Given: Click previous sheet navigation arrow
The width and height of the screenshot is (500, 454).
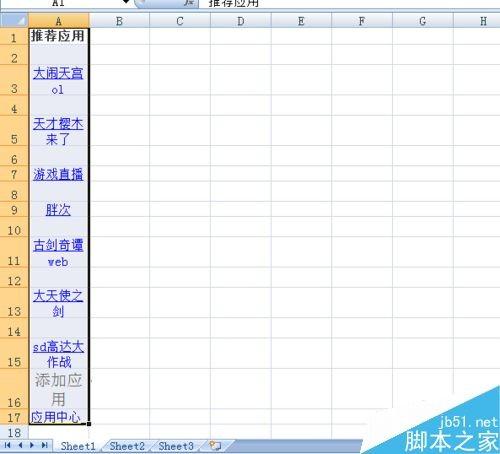Looking at the screenshot, I should (20, 445).
